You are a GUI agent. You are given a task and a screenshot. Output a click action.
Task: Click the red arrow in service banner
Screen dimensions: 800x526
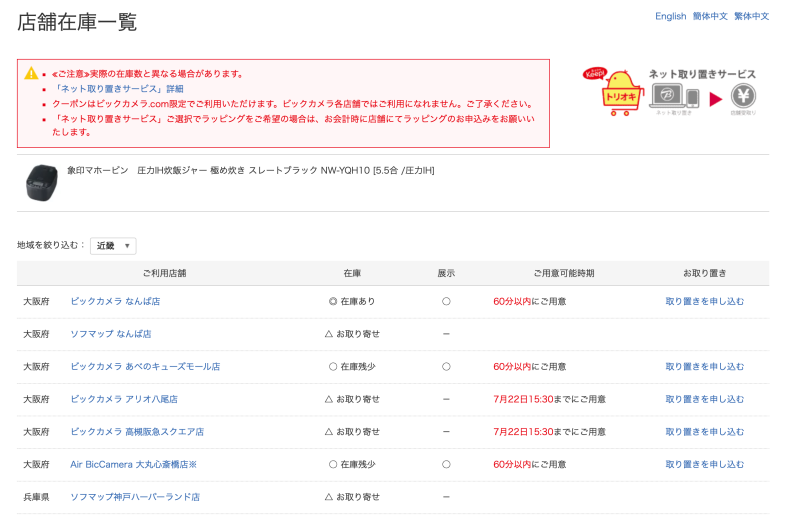pos(716,99)
